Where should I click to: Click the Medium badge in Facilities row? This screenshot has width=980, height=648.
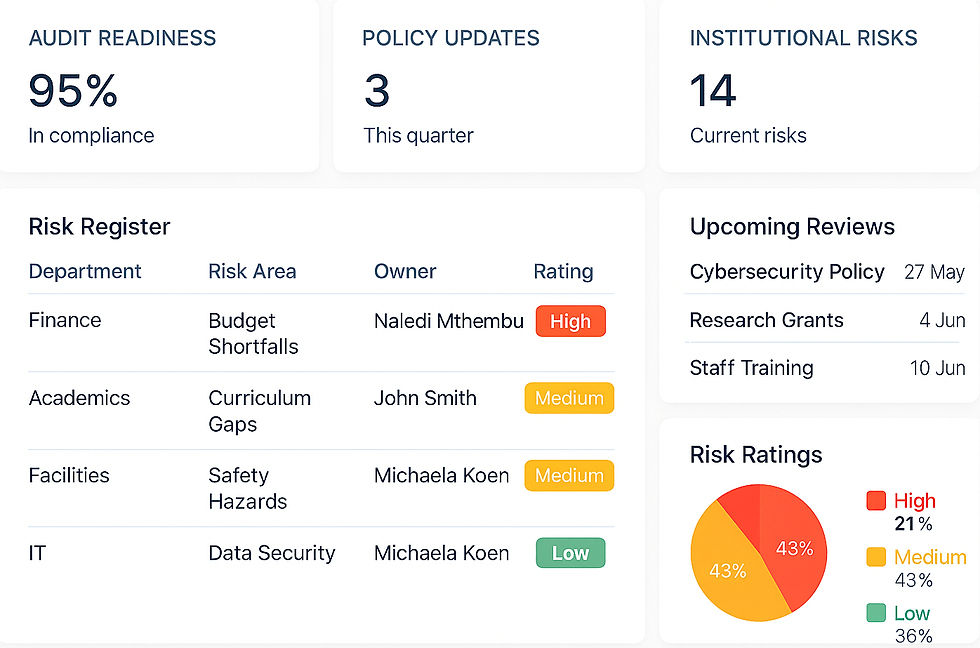(x=569, y=475)
